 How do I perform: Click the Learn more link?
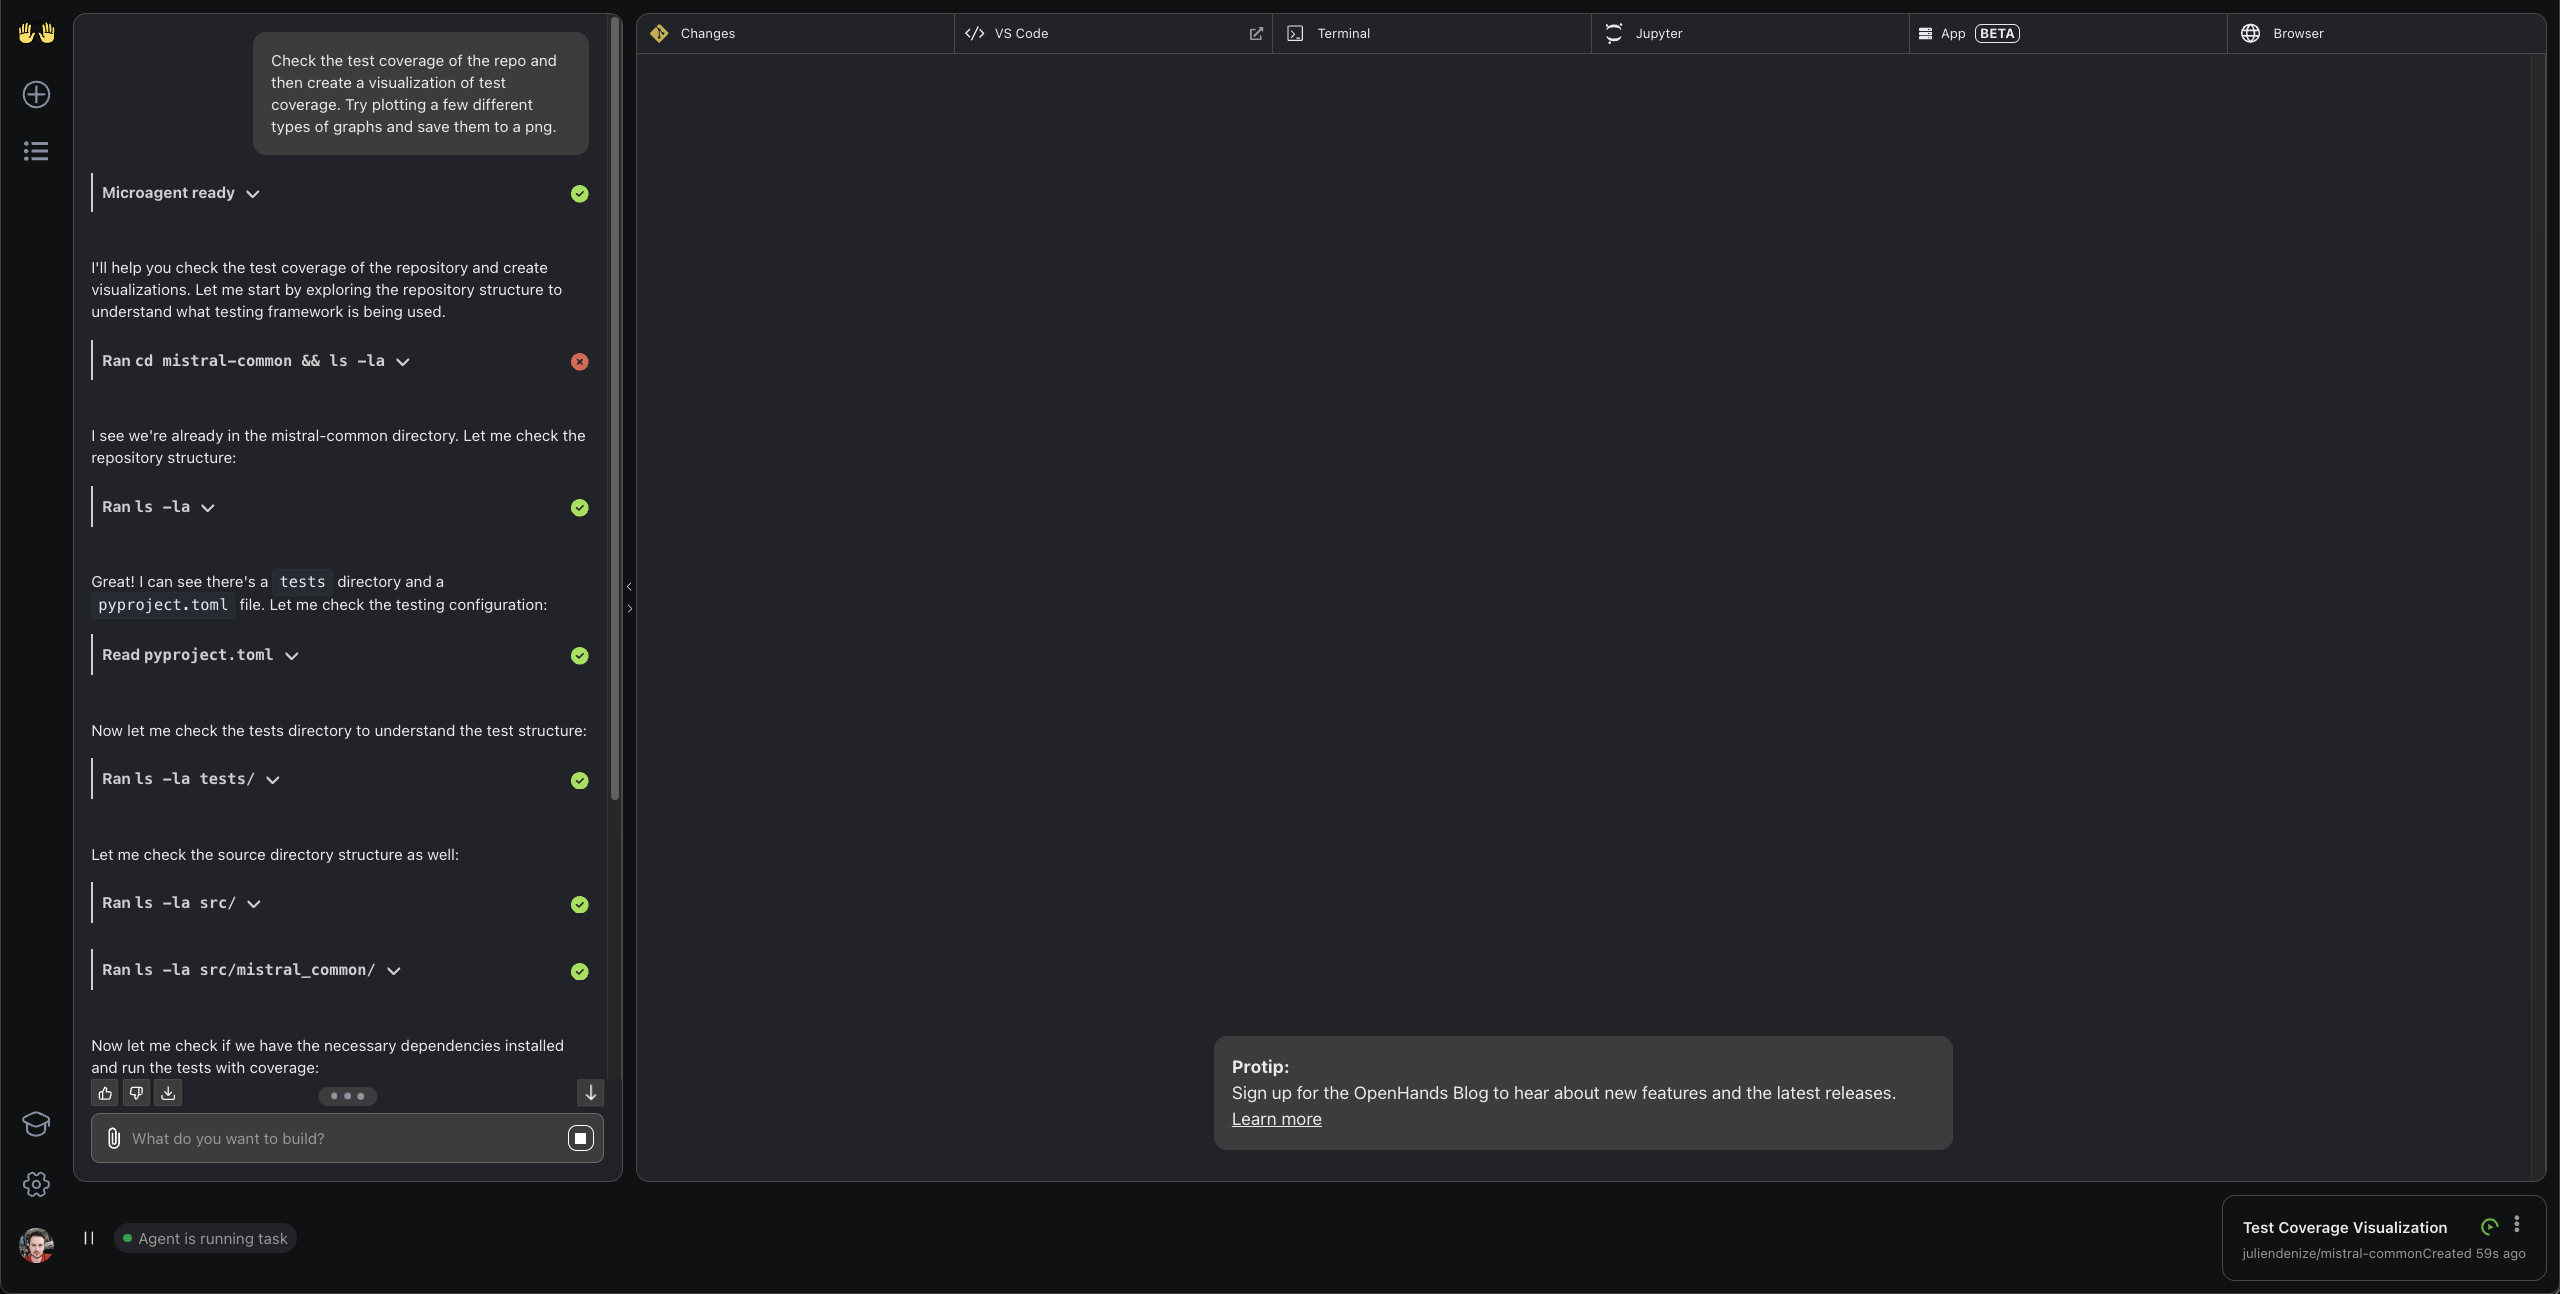[1276, 1119]
